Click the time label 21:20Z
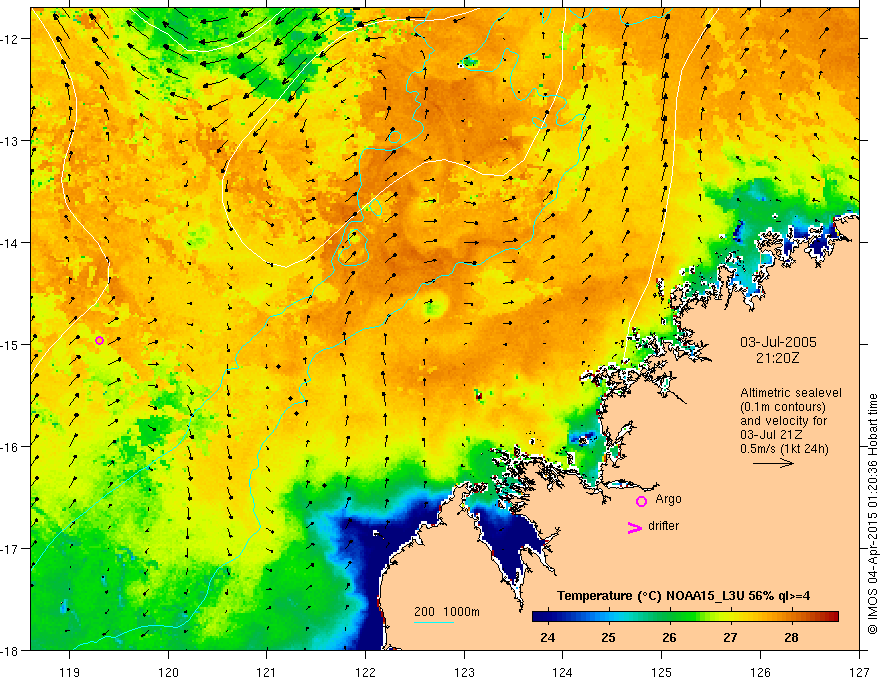 click(777, 358)
